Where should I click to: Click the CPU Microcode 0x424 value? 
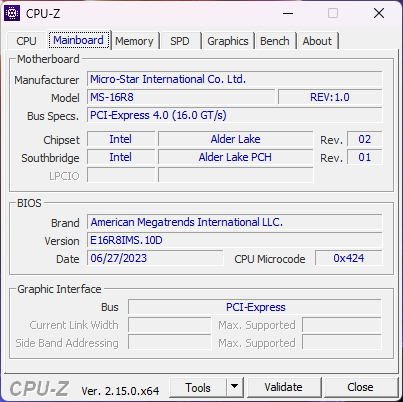point(349,258)
